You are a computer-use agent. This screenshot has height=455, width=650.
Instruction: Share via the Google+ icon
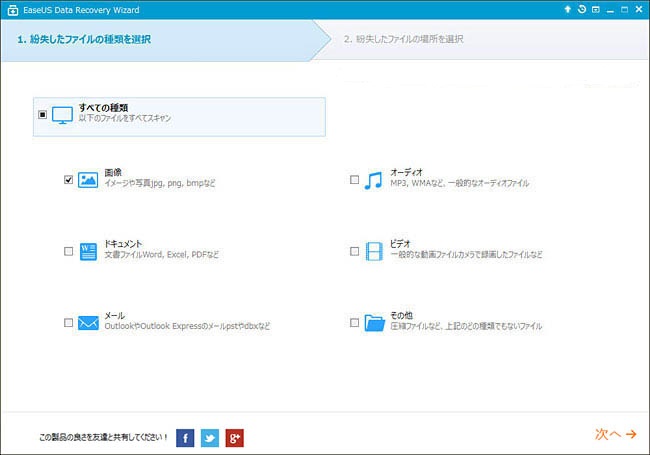pos(235,438)
